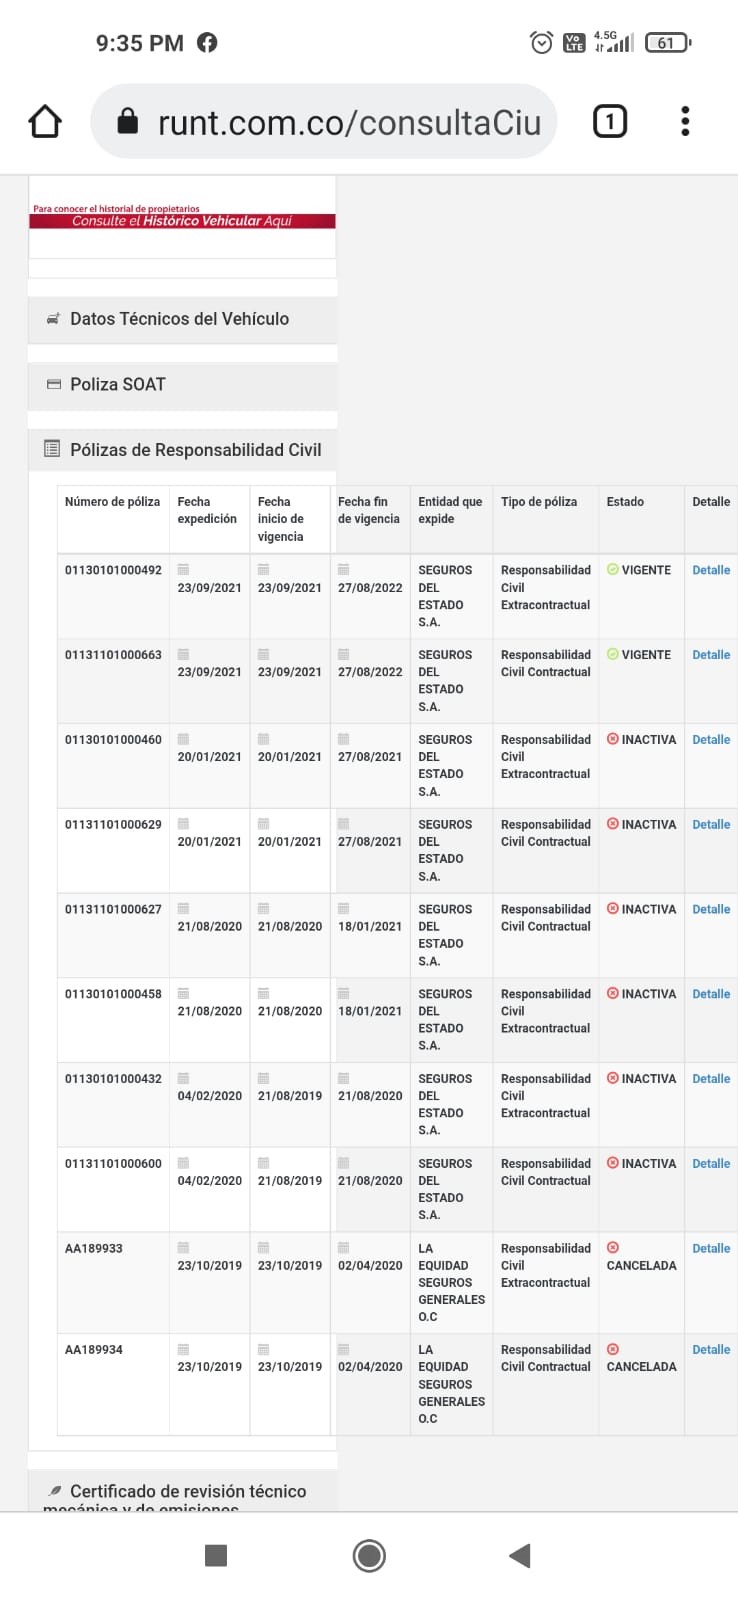
Task: Tap the green VIGENTE icon for policy 01130101000492
Action: pyautogui.click(x=613, y=570)
